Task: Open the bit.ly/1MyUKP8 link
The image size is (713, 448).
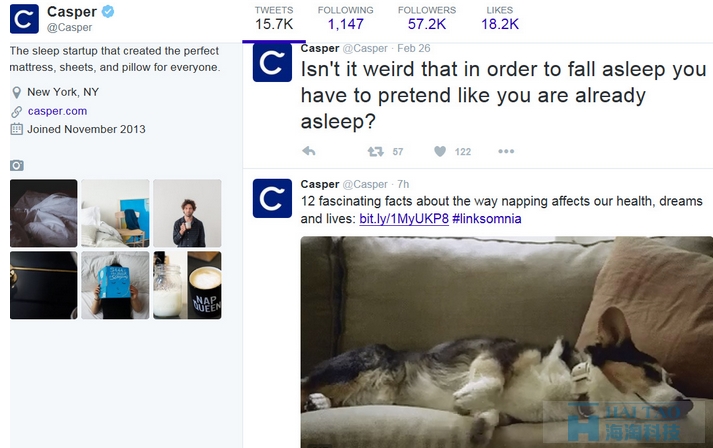Action: 404,219
